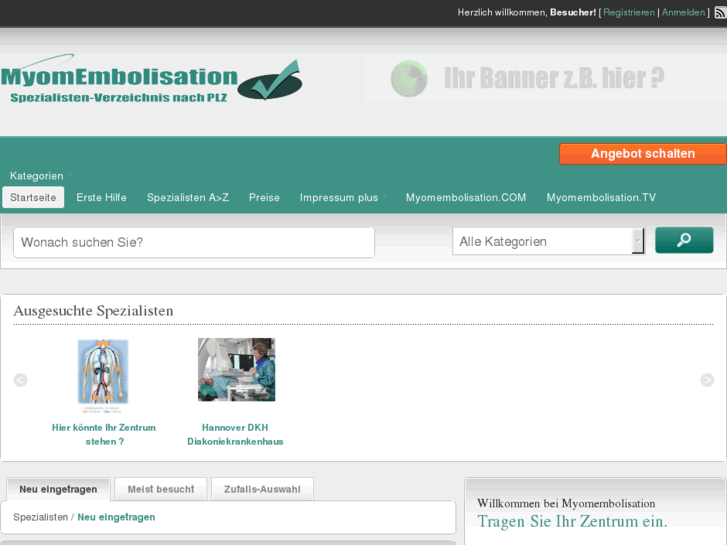Open Hier könnte Ihr Zentrum stehen link

[x=104, y=435]
